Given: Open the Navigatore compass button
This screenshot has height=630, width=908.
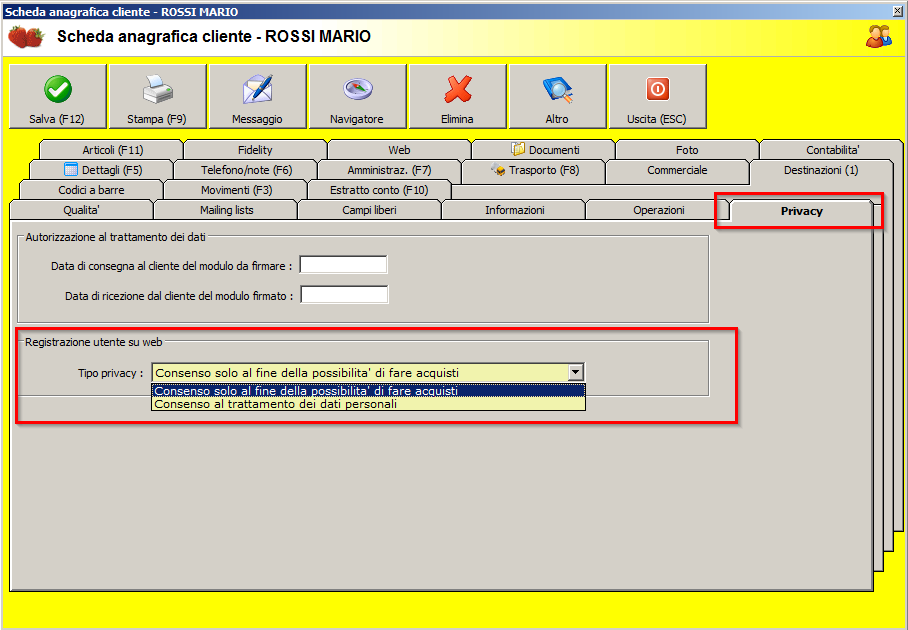Looking at the screenshot, I should 357,96.
